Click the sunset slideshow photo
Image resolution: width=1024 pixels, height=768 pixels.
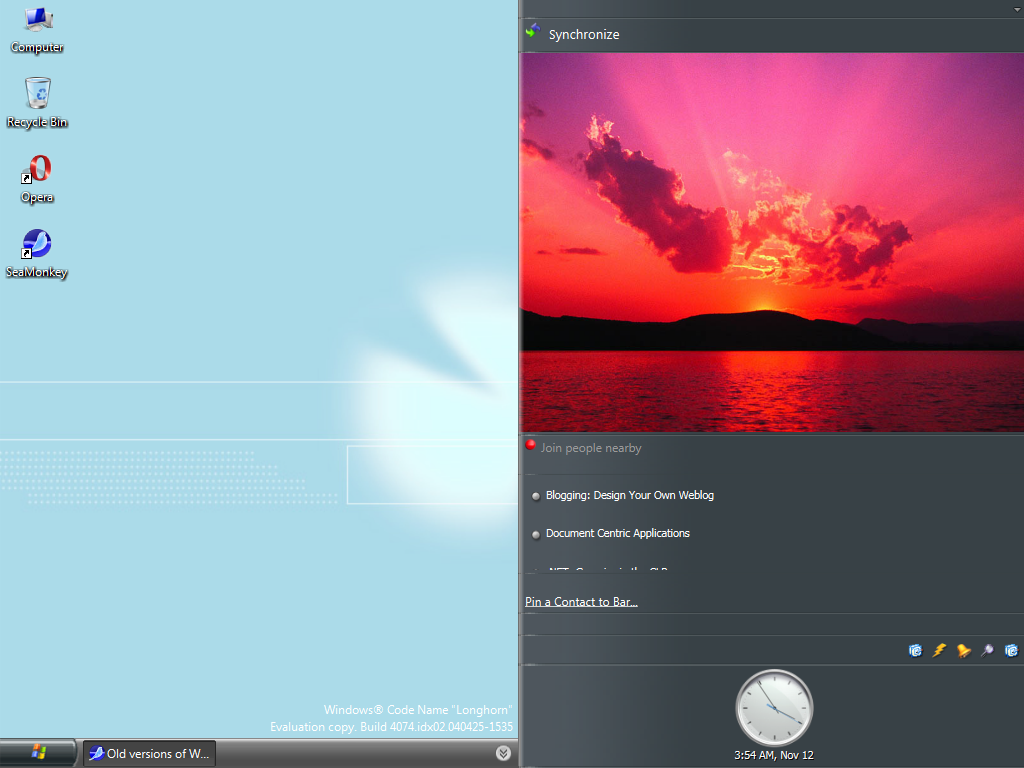(x=771, y=242)
